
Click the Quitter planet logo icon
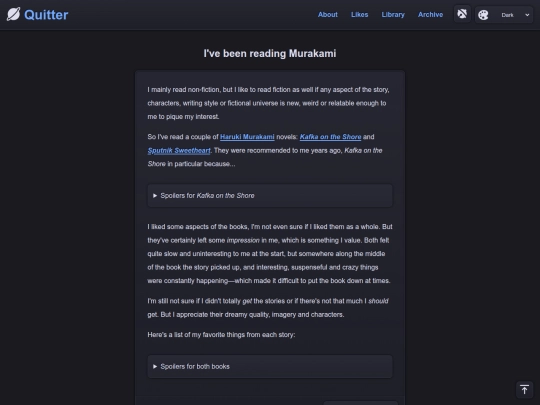coord(13,14)
